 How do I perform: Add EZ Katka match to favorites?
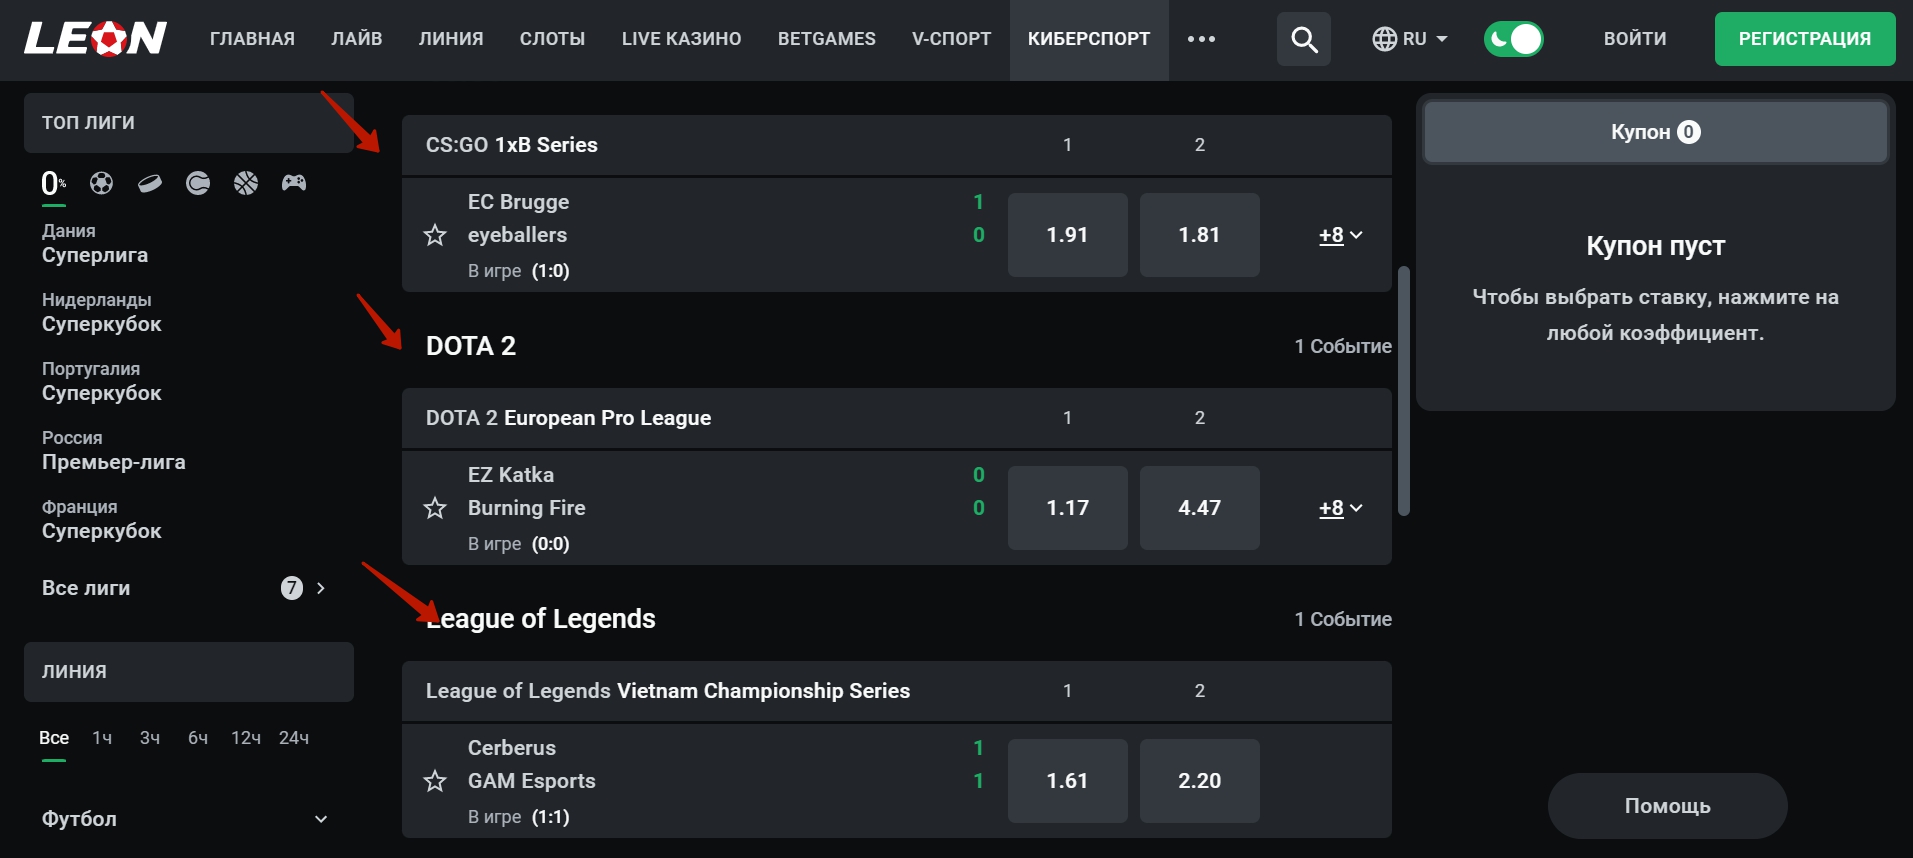pyautogui.click(x=435, y=508)
